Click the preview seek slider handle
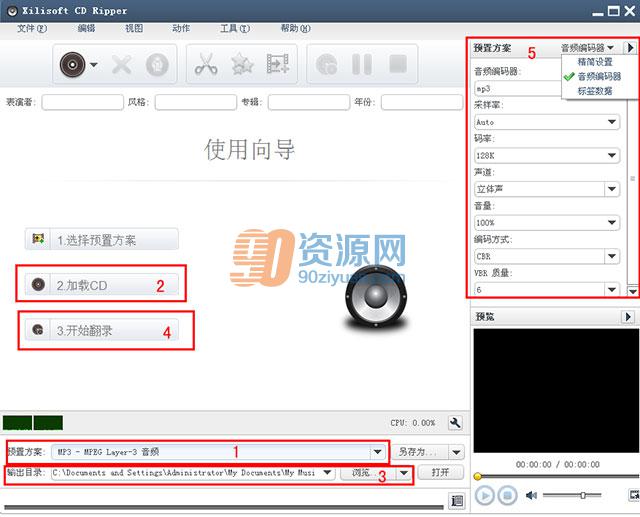 [x=478, y=476]
